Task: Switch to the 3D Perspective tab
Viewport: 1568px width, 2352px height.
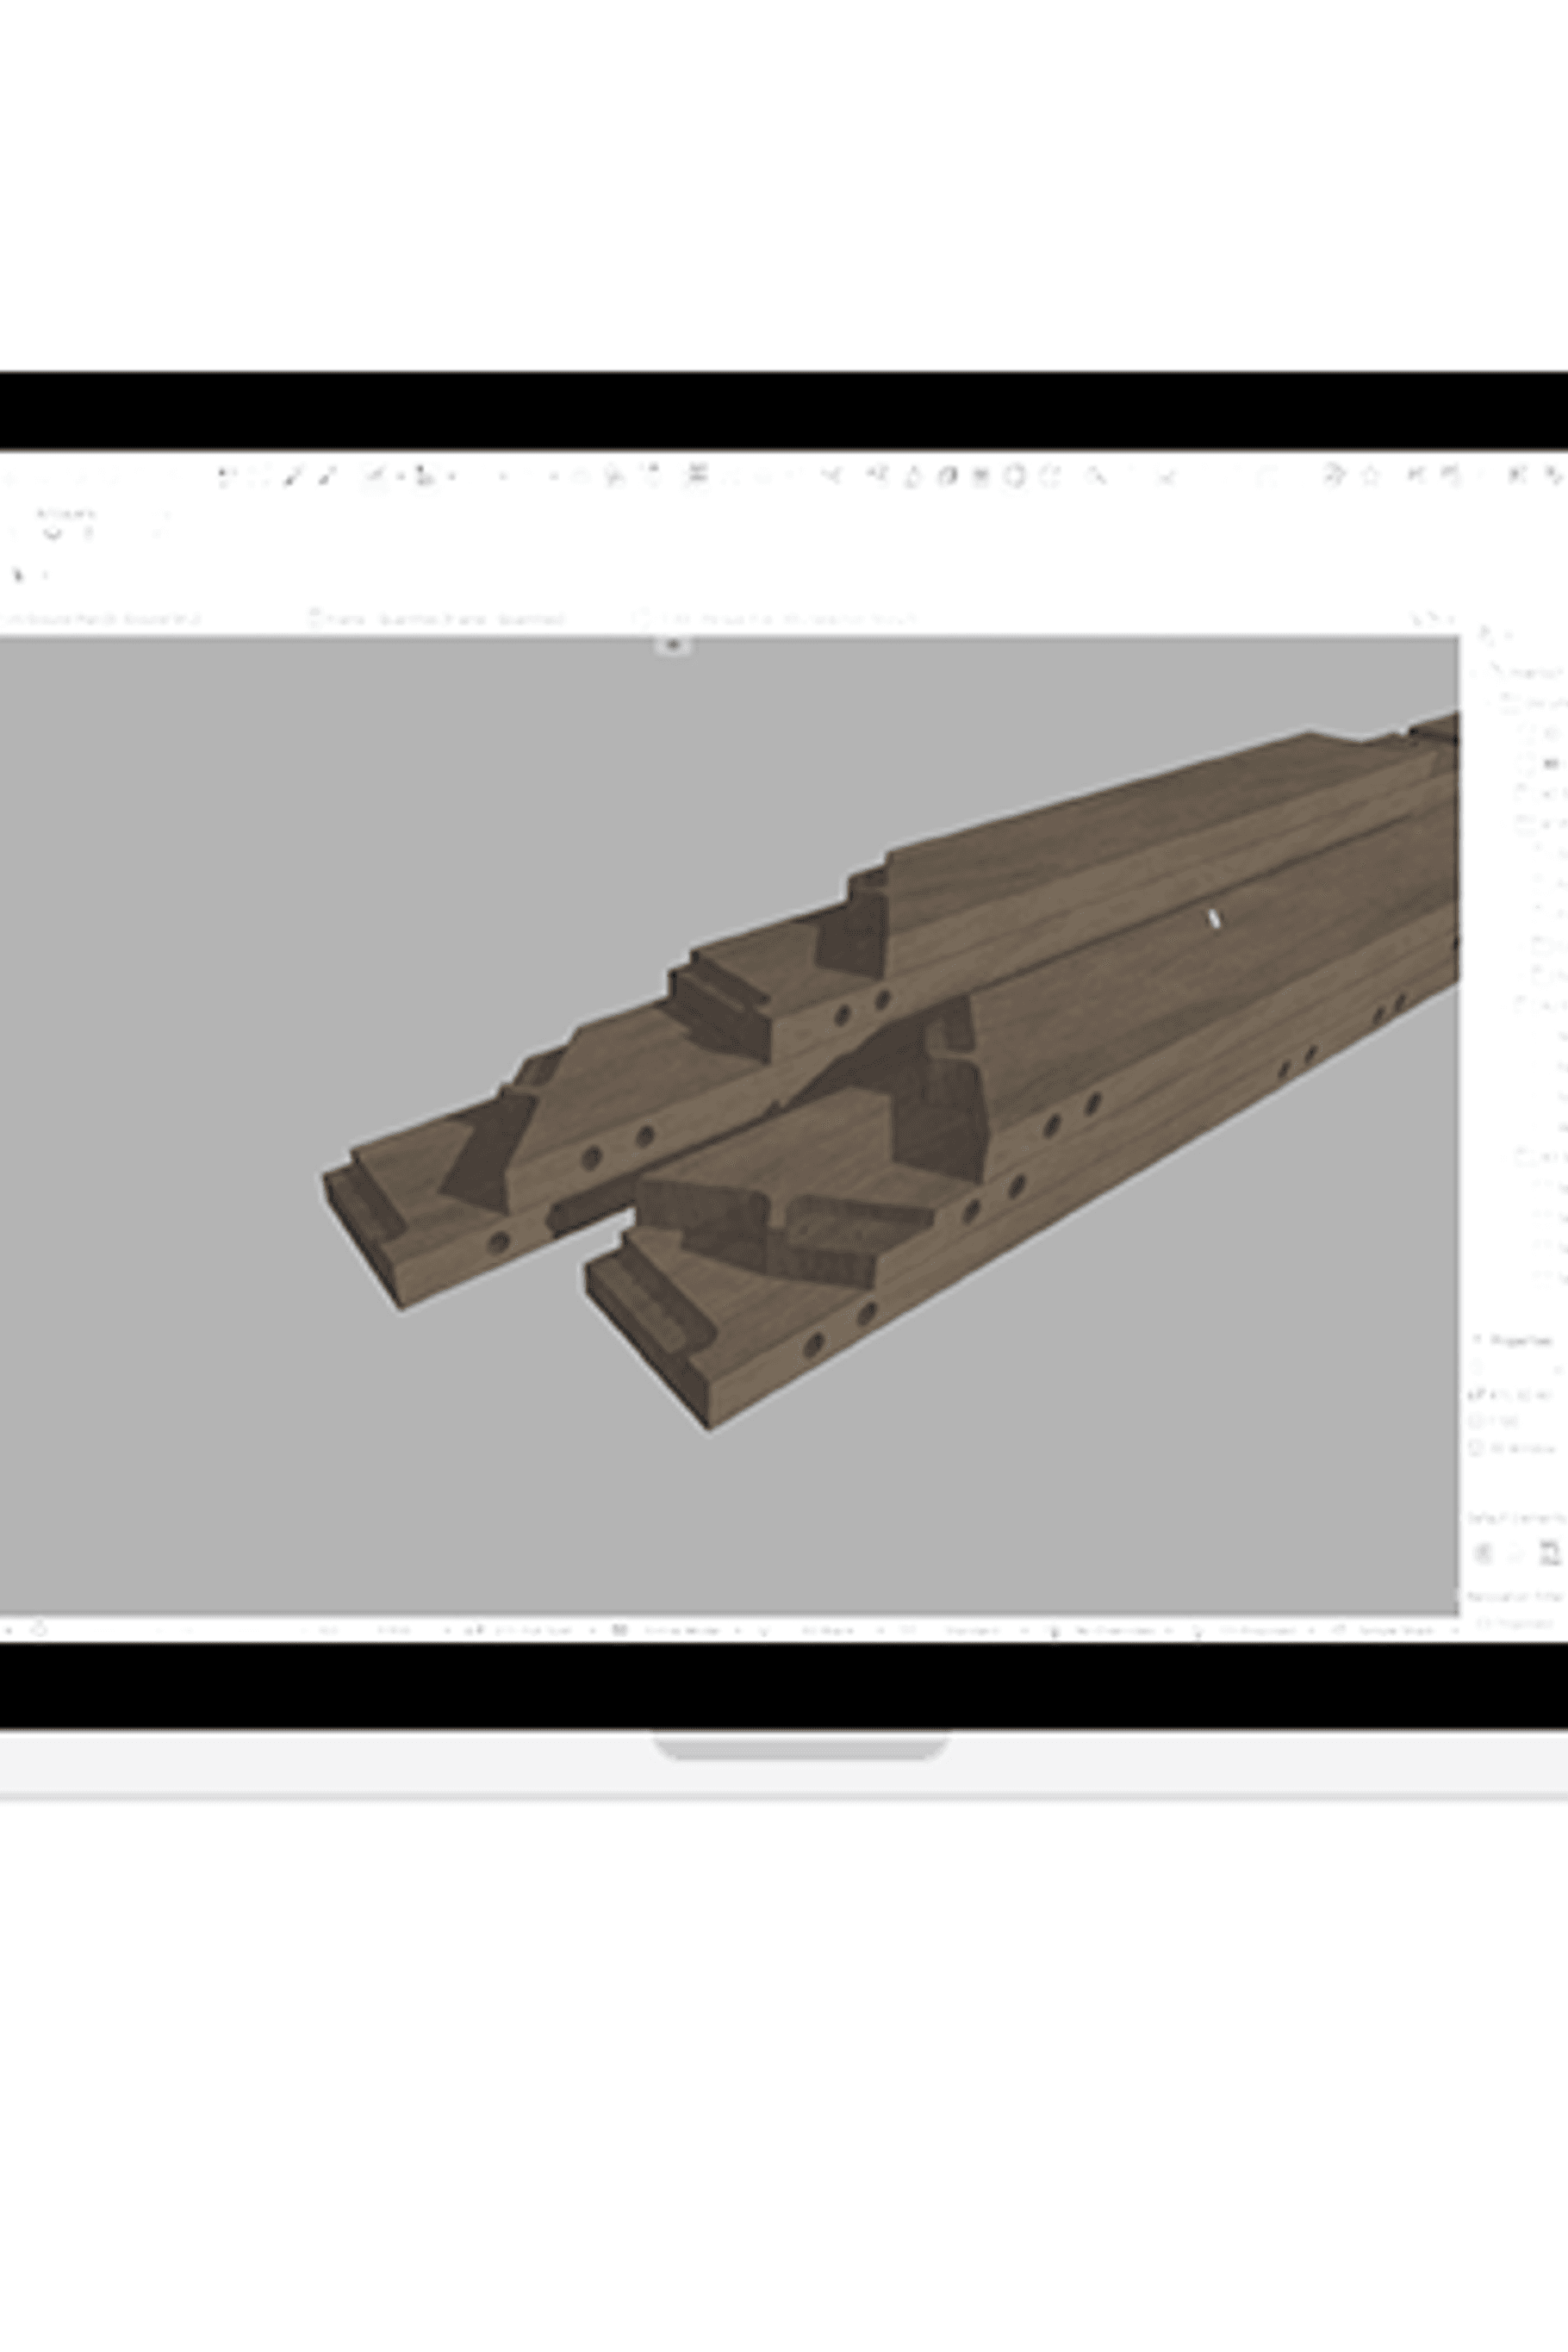Action: pyautogui.click(x=780, y=619)
